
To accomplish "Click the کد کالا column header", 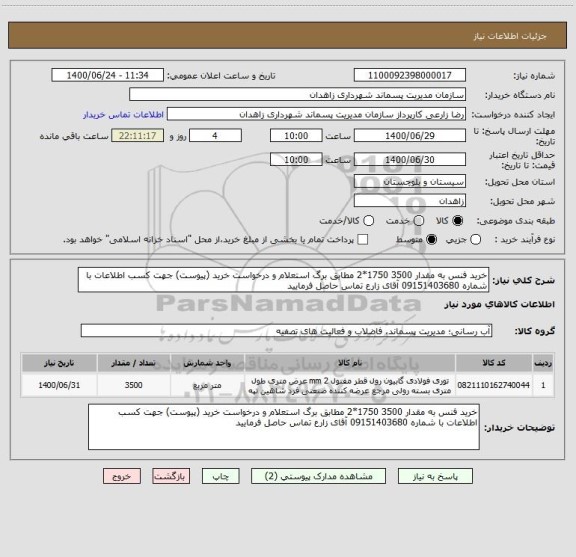I will tap(494, 363).
